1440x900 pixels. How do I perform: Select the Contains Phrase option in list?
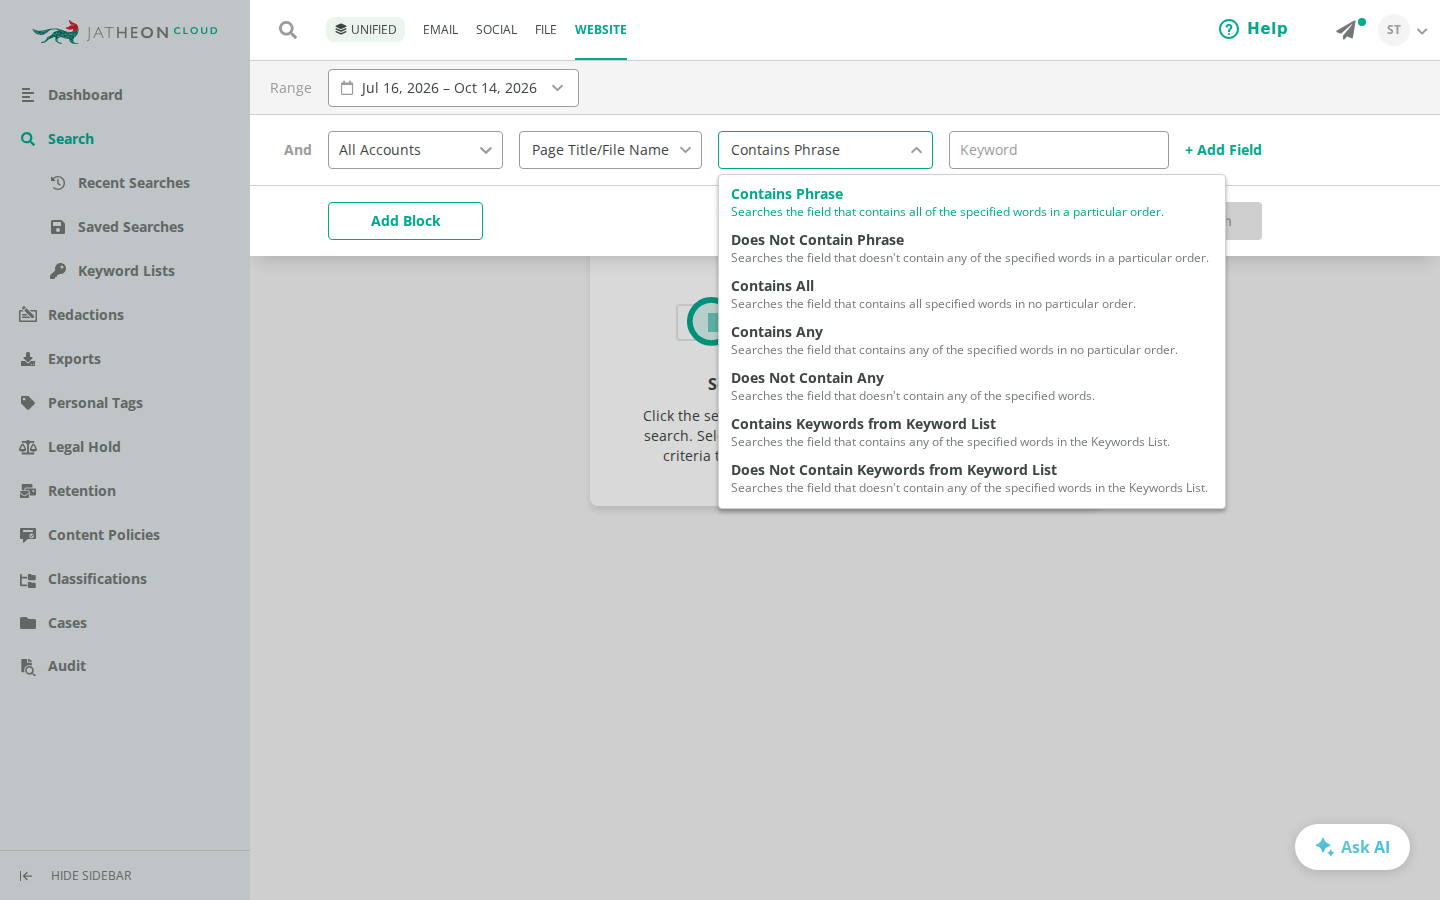[x=972, y=203]
